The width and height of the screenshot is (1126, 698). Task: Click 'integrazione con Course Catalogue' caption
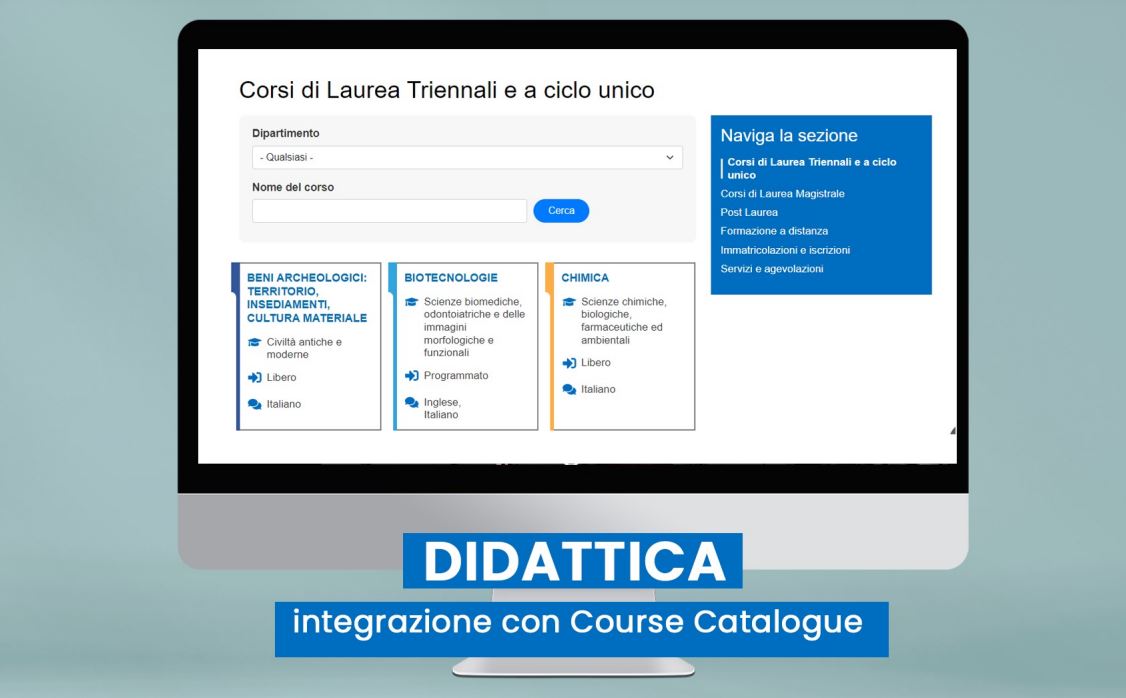(x=577, y=623)
